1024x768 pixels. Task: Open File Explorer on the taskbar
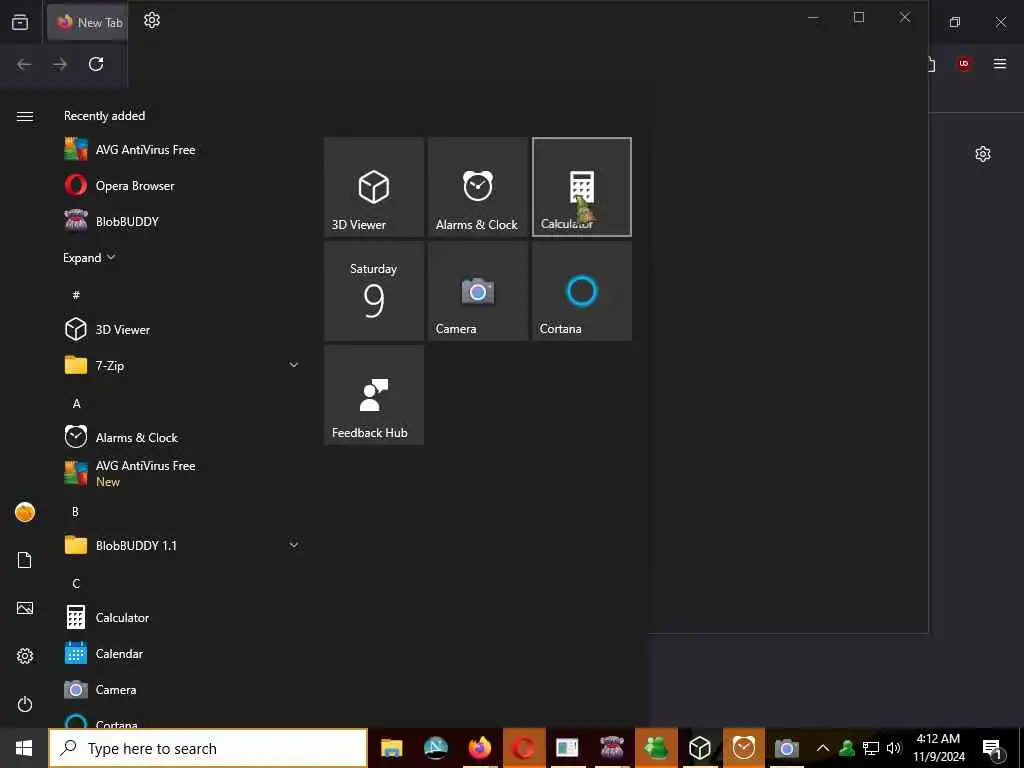[392, 748]
